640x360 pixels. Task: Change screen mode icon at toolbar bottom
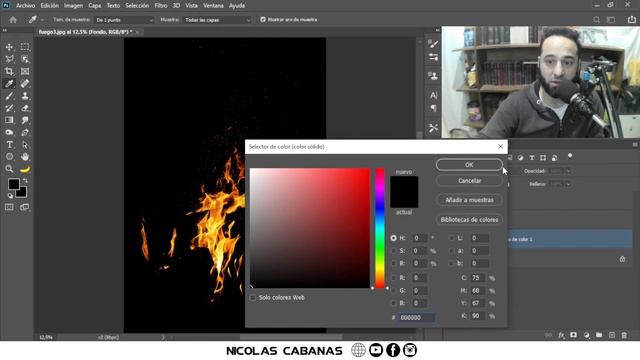pyautogui.click(x=25, y=207)
